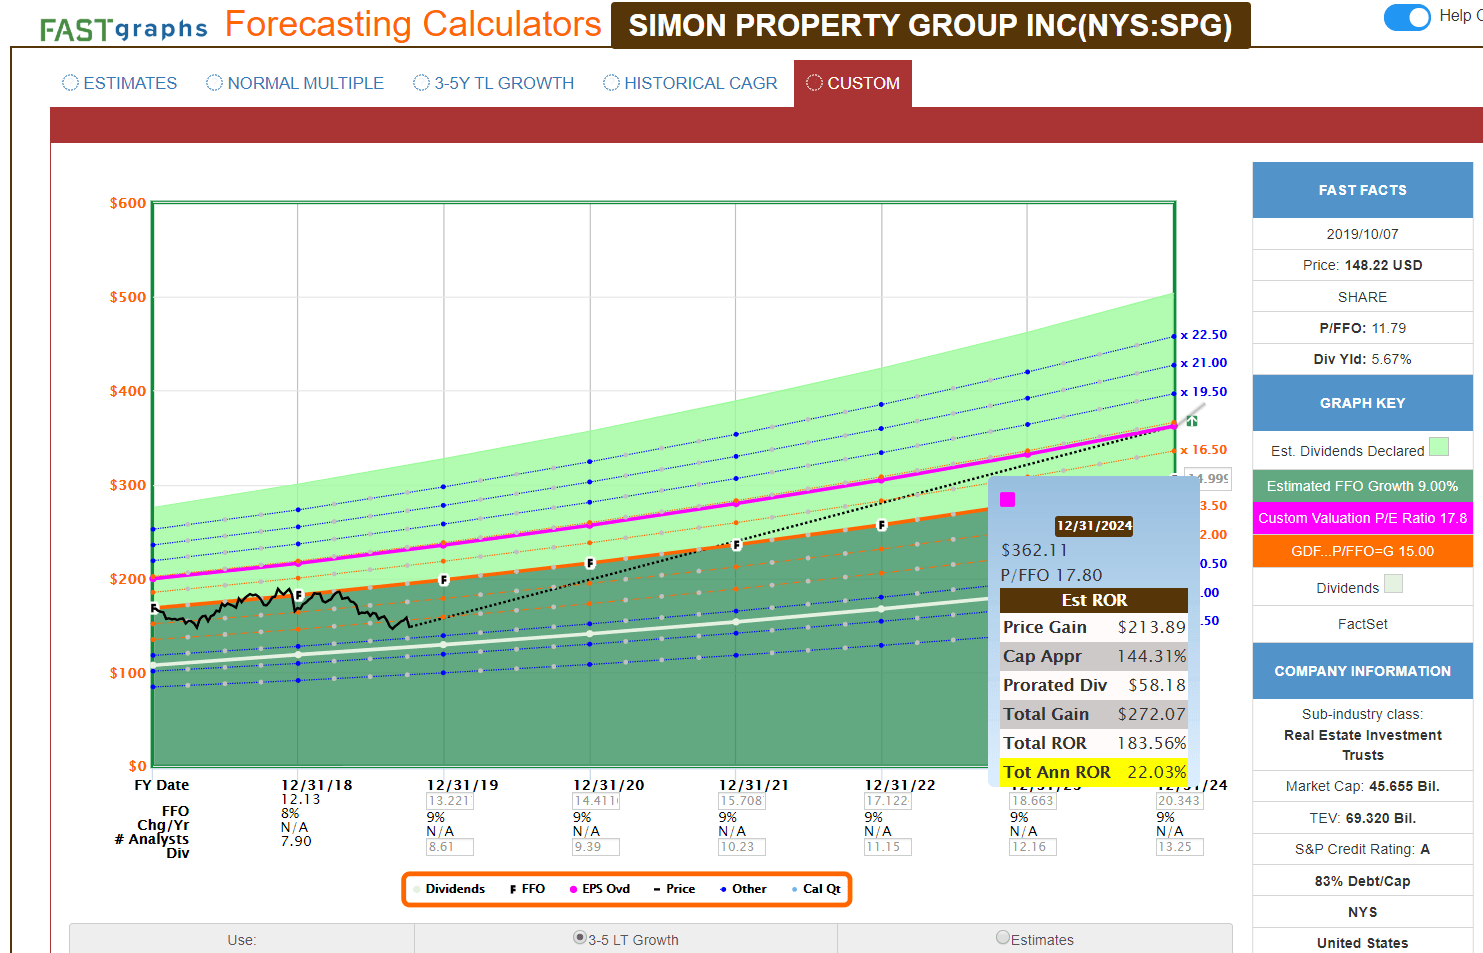Viewport: 1483px width, 953px height.
Task: Click the SIMON PROPERTY GROUP title banner
Action: tap(931, 25)
